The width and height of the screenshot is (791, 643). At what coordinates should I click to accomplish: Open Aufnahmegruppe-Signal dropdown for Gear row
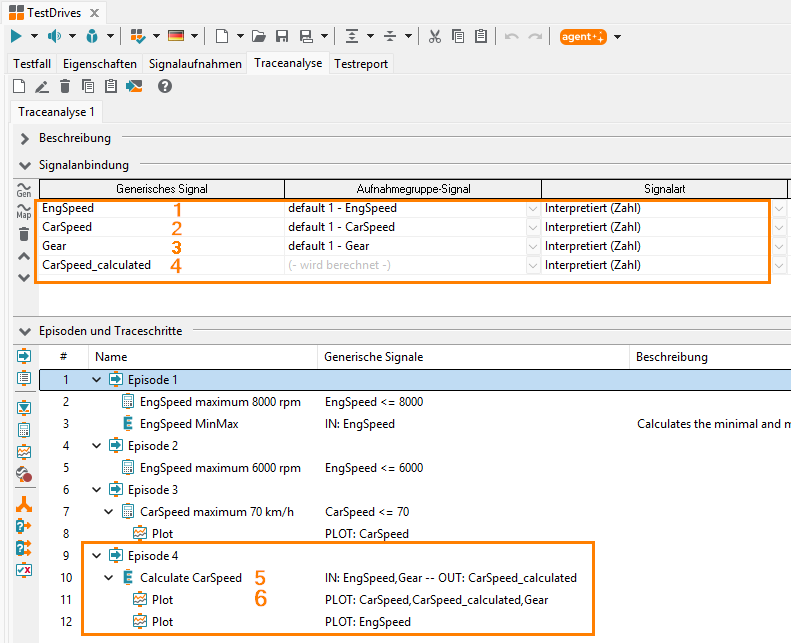click(533, 247)
